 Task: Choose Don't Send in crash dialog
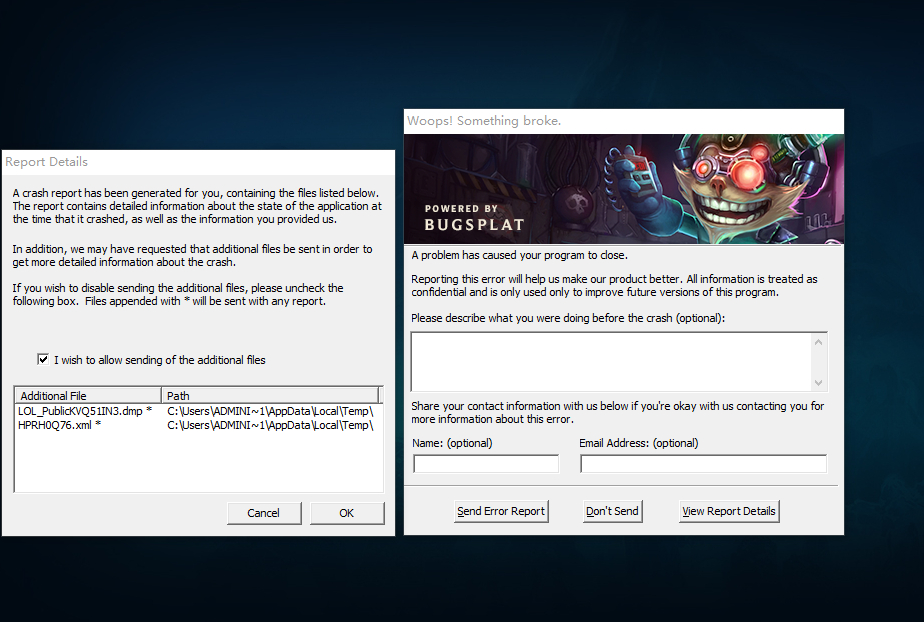612,511
